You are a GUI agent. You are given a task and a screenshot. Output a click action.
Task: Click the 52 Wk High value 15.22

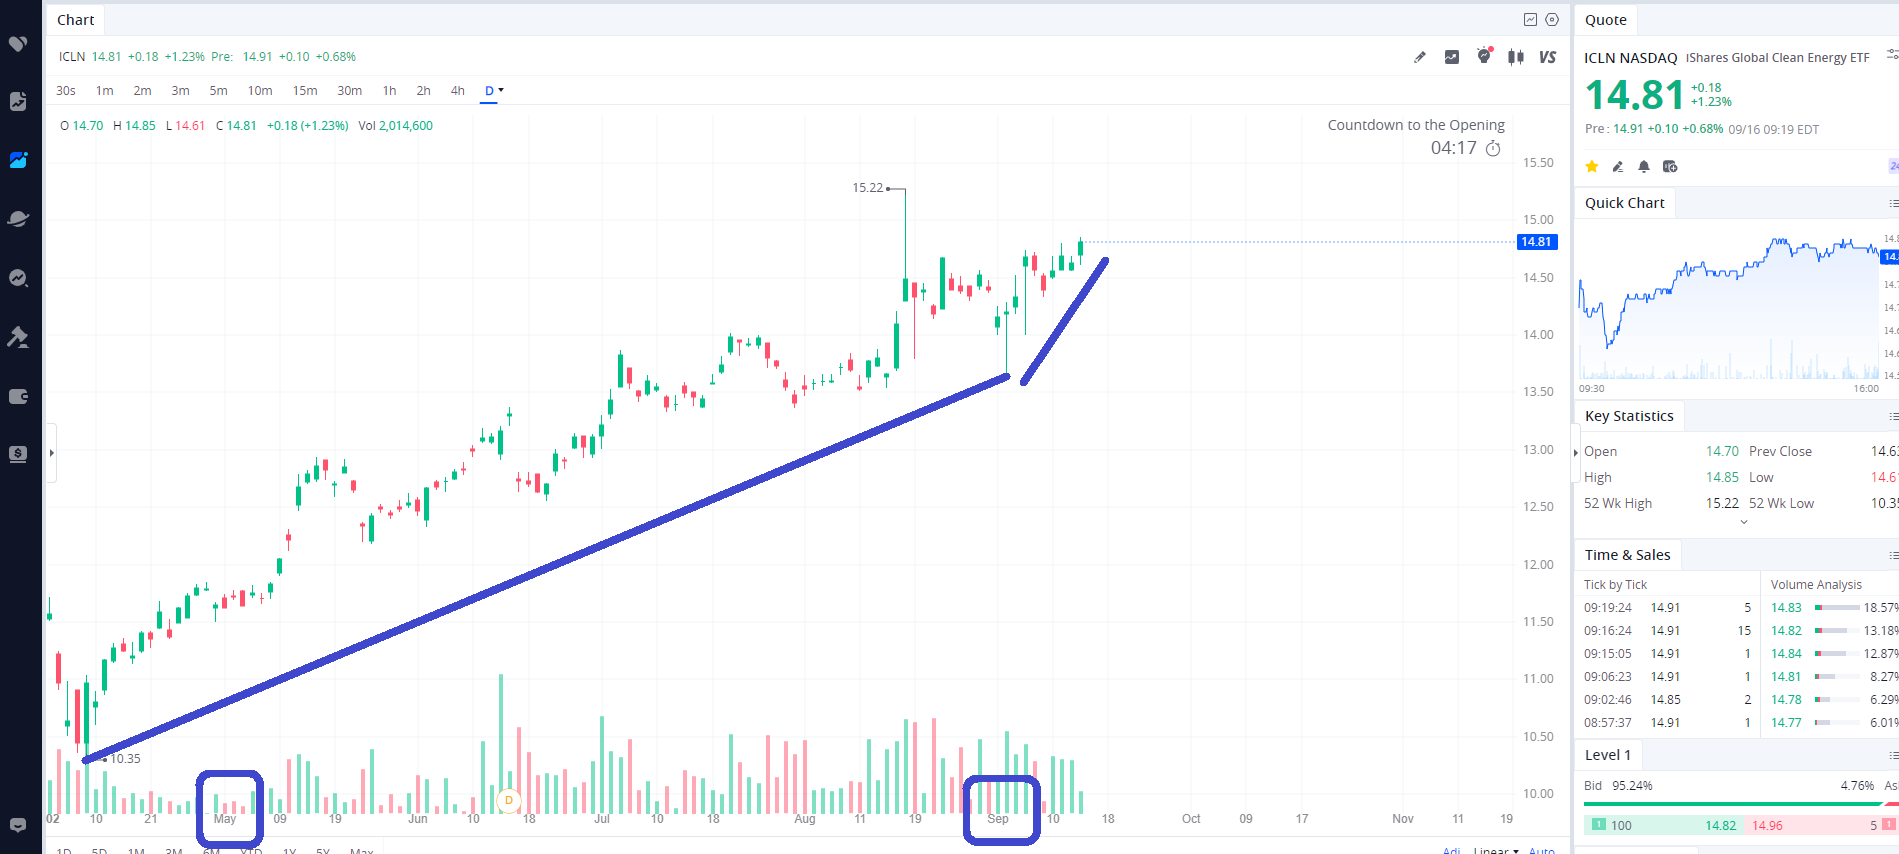point(1722,504)
